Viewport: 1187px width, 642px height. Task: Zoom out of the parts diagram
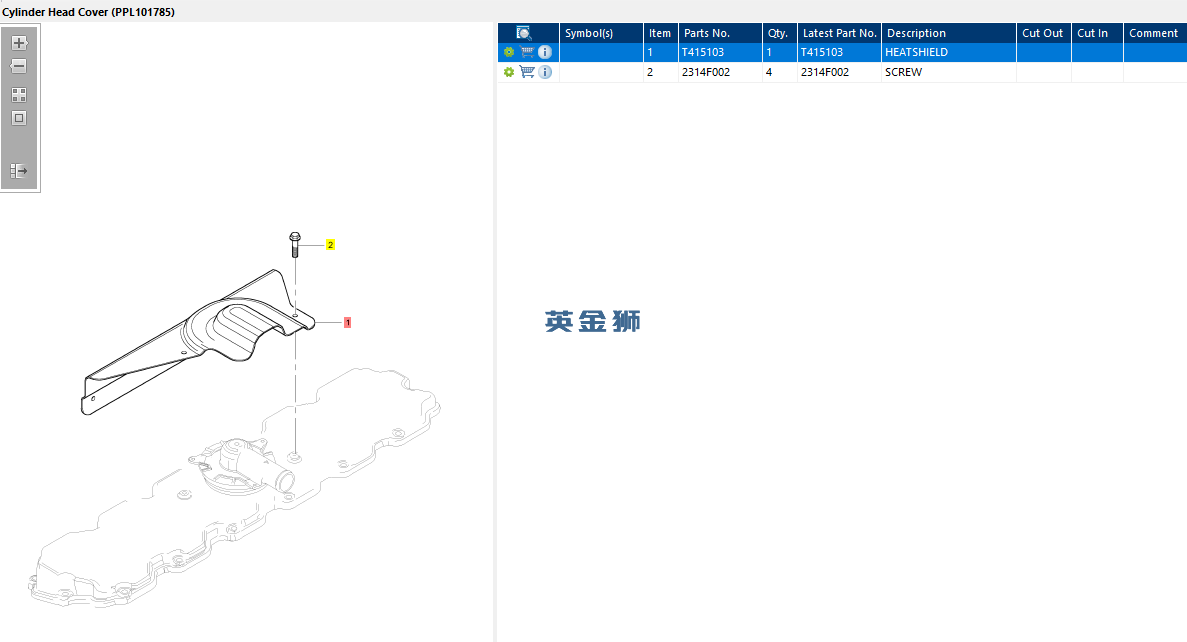pos(19,67)
